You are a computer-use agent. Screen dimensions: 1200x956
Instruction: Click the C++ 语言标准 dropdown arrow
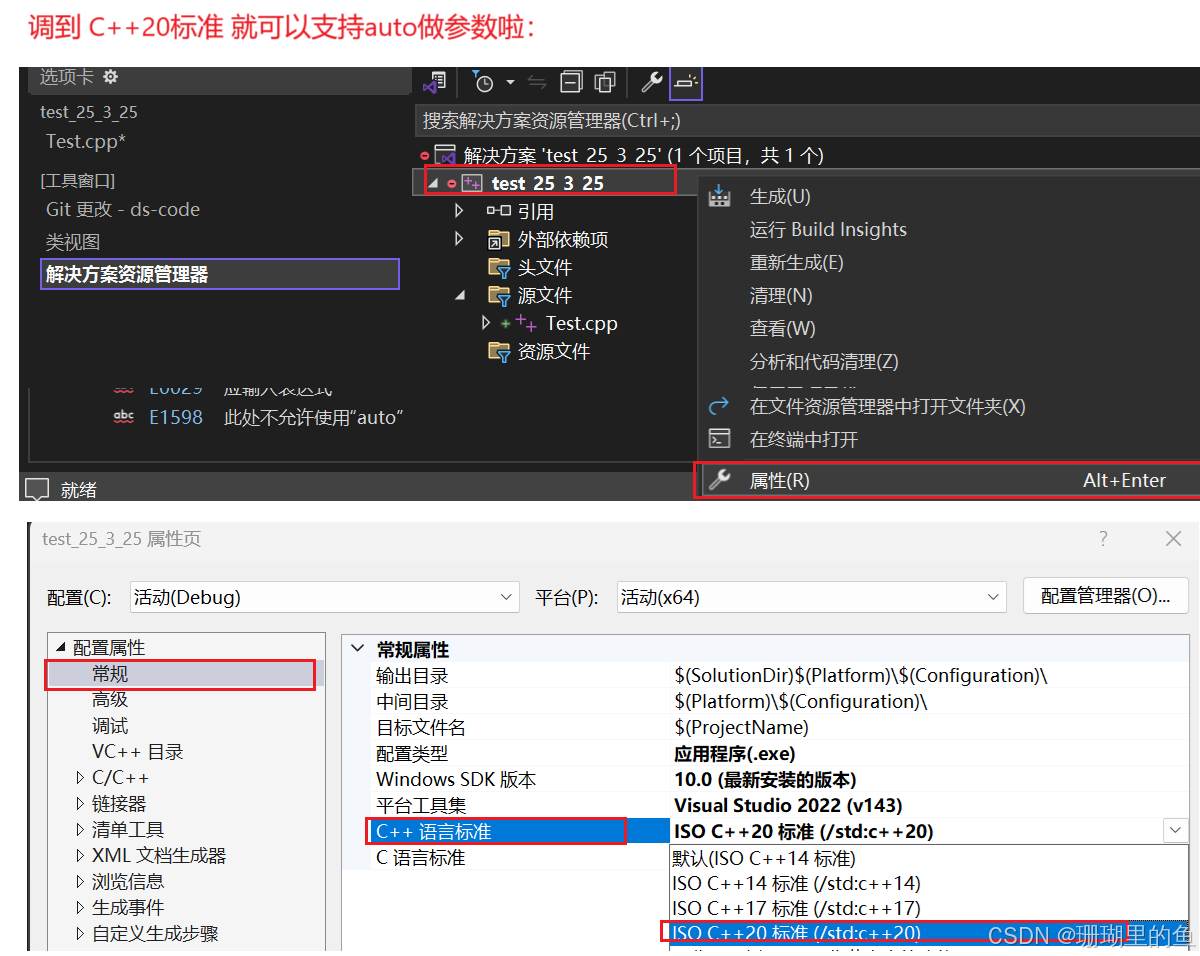(1175, 830)
